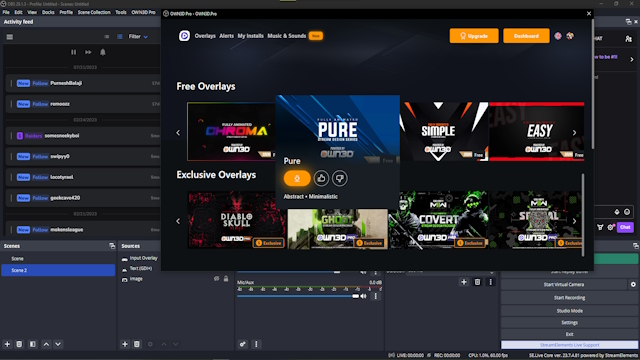Open the Docks menu
This screenshot has height=360, width=640.
point(48,12)
